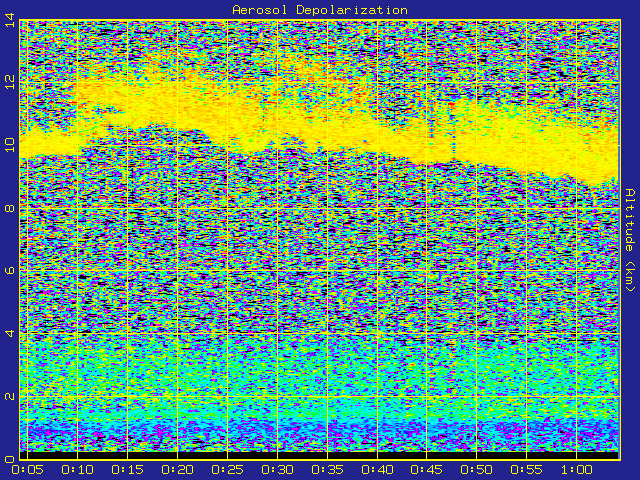Select the 0:40 time axis label

click(378, 469)
